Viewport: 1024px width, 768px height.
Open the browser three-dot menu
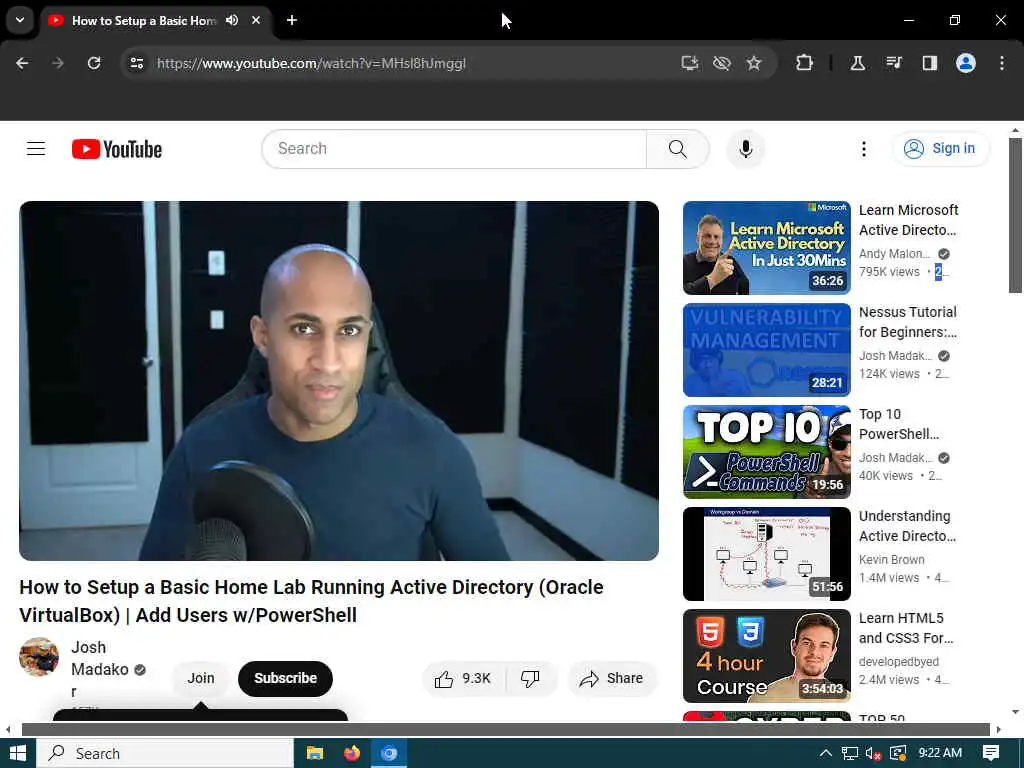(1002, 63)
